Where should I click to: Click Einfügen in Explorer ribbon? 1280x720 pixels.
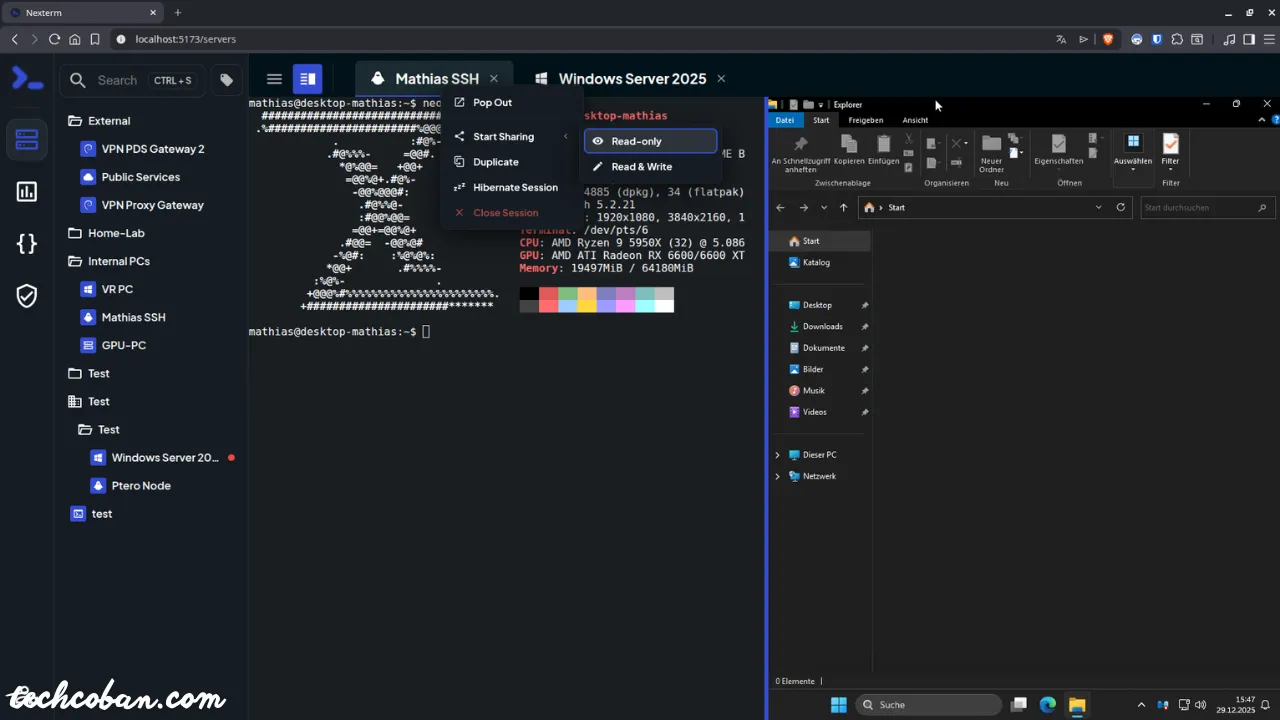[x=883, y=148]
